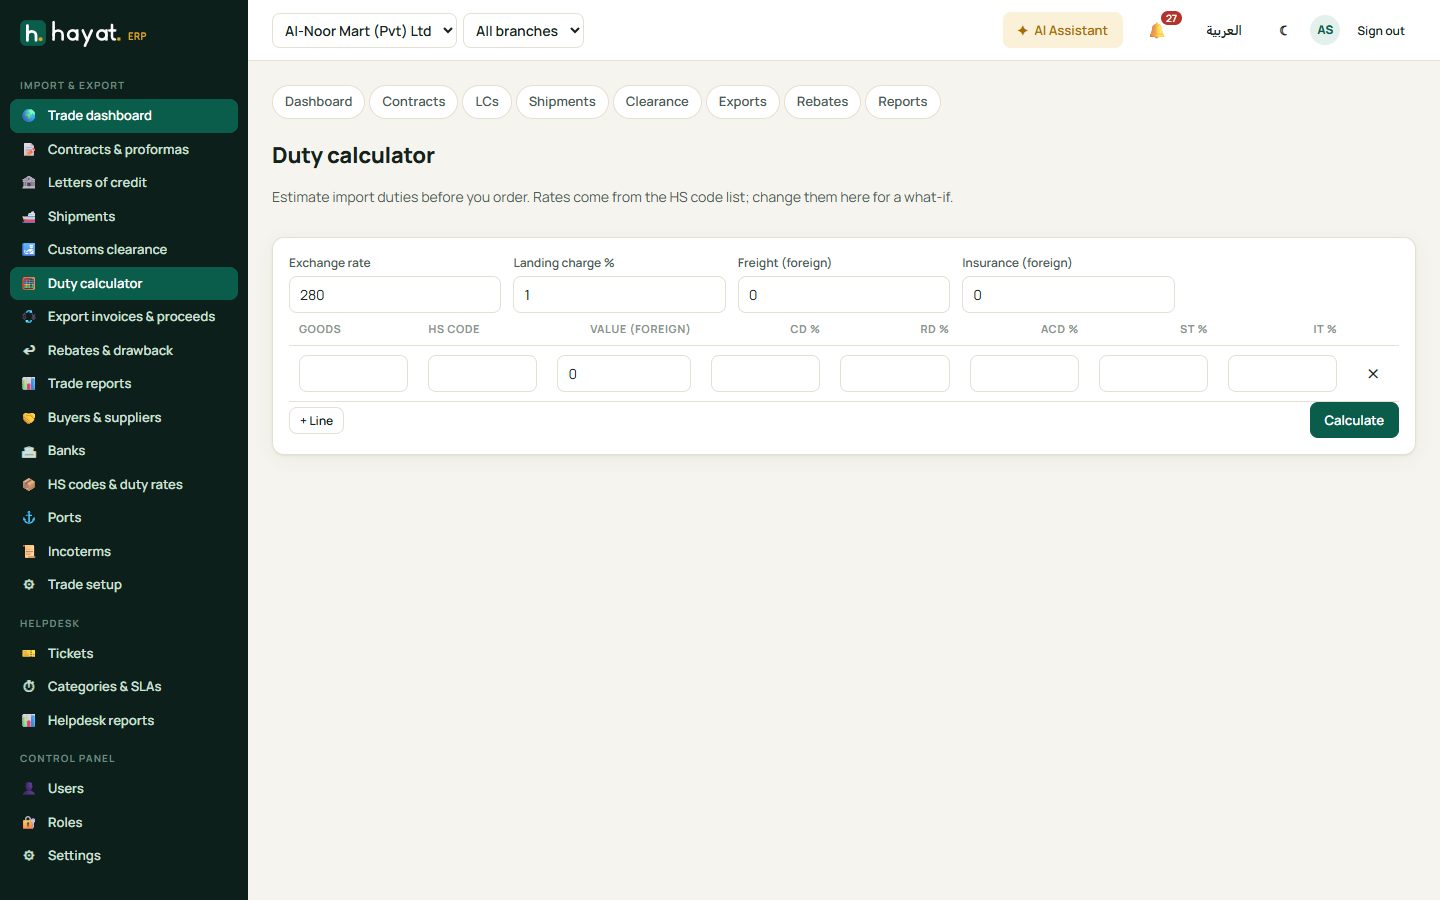Click the HS Code input field
This screenshot has height=900, width=1440.
pos(482,374)
